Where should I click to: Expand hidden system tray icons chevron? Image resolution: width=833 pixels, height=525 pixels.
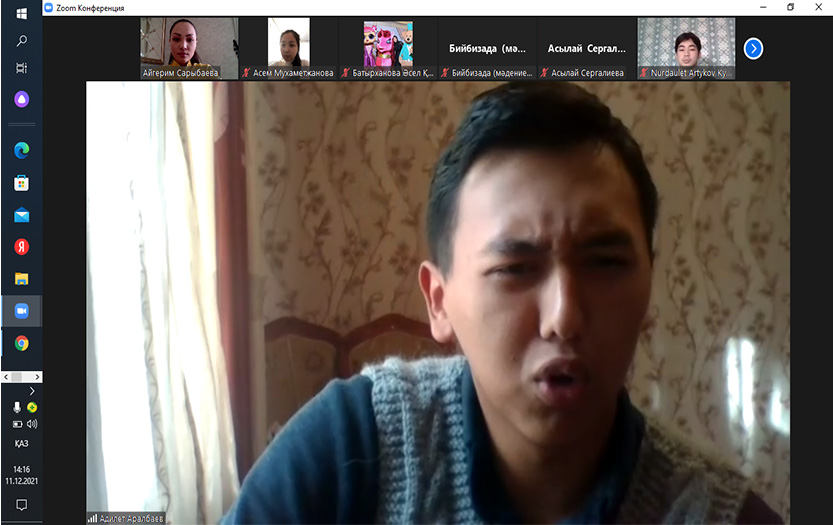point(32,391)
